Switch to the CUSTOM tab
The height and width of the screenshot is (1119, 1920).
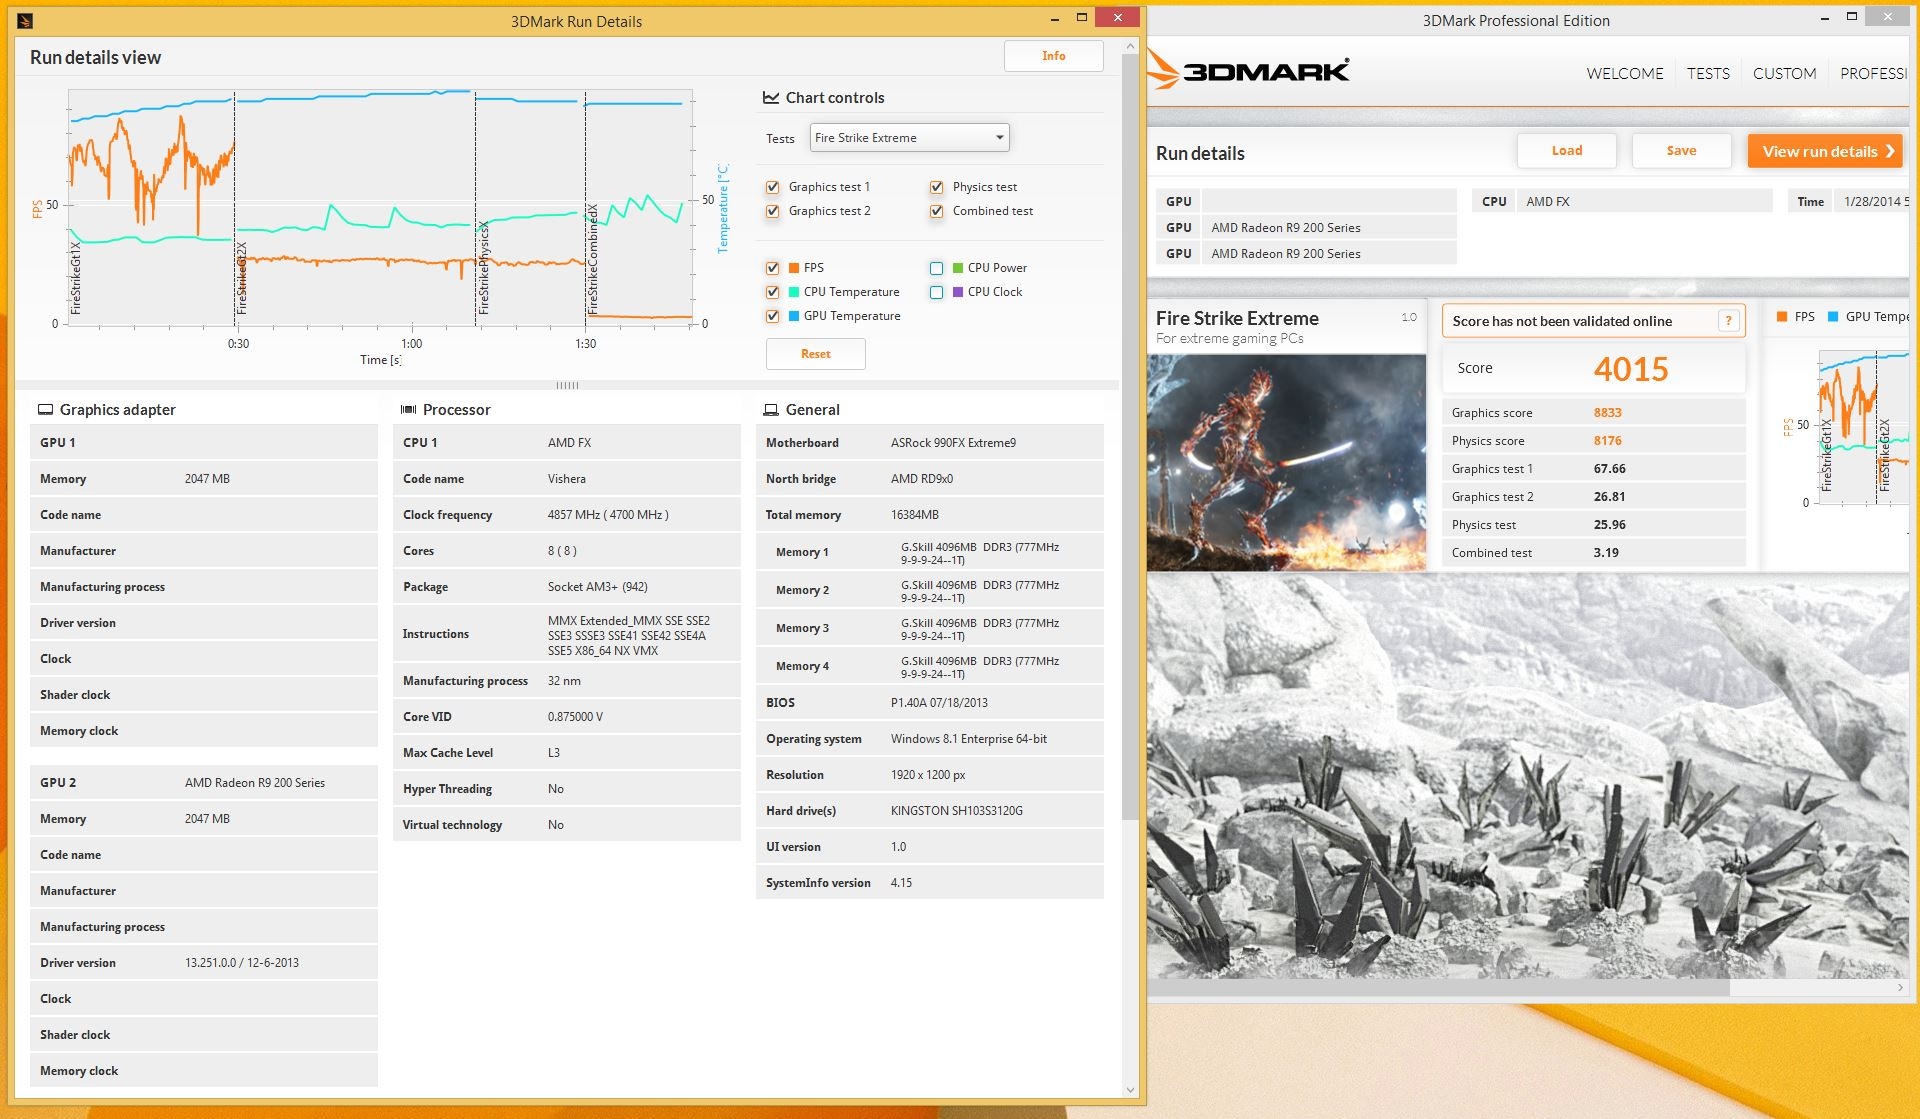[x=1784, y=73]
